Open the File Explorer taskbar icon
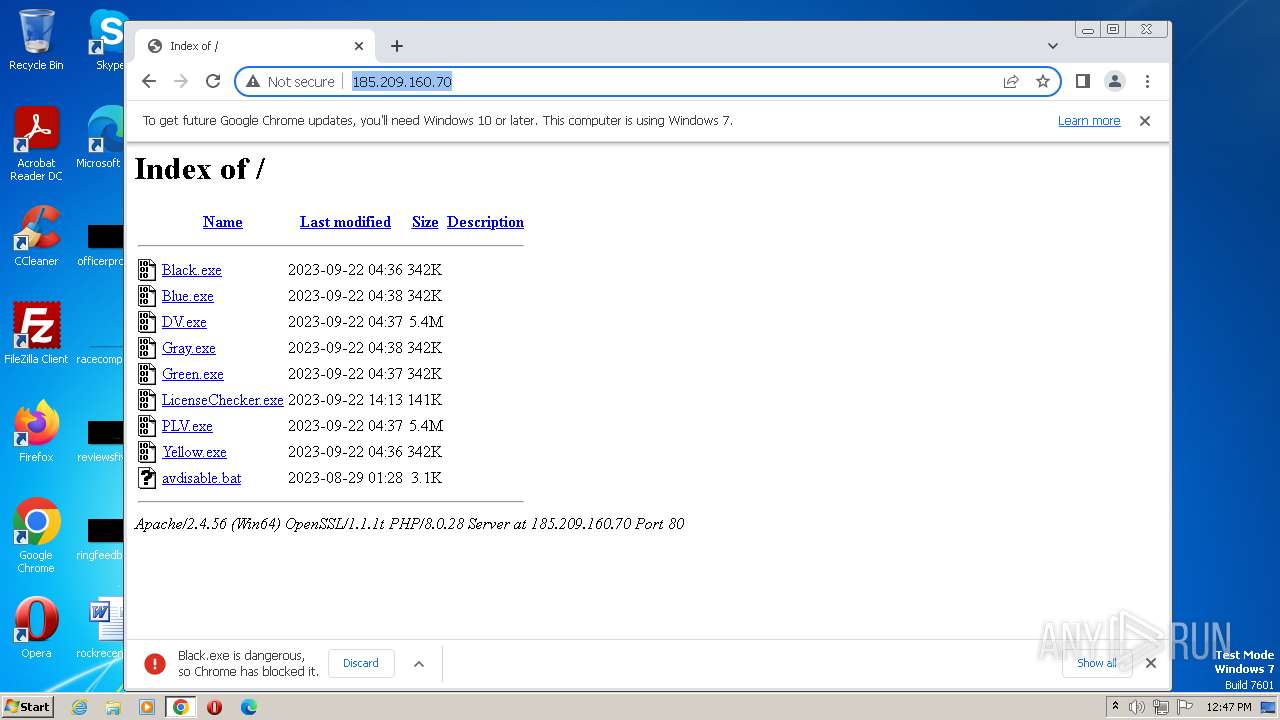This screenshot has width=1280, height=720. [x=113, y=707]
